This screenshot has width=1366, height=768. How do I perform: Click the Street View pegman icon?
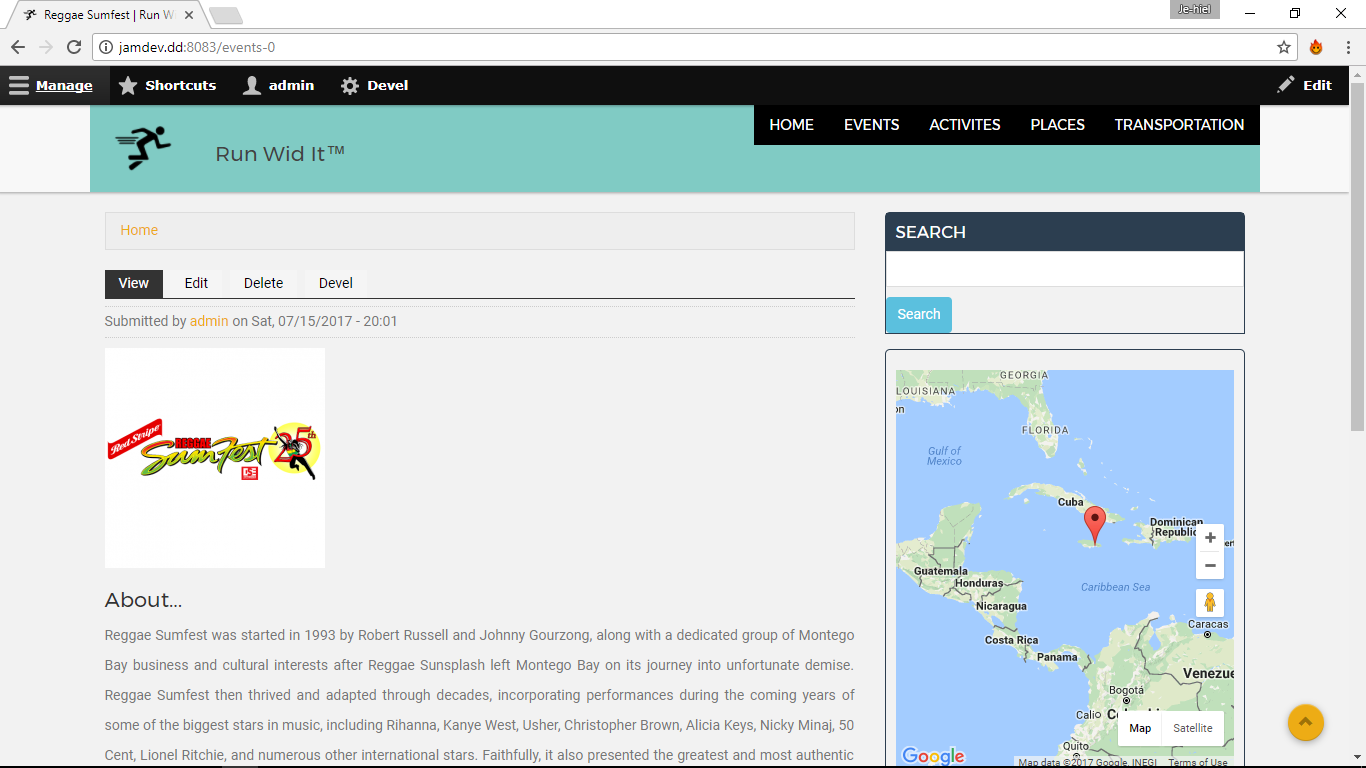tap(1210, 603)
